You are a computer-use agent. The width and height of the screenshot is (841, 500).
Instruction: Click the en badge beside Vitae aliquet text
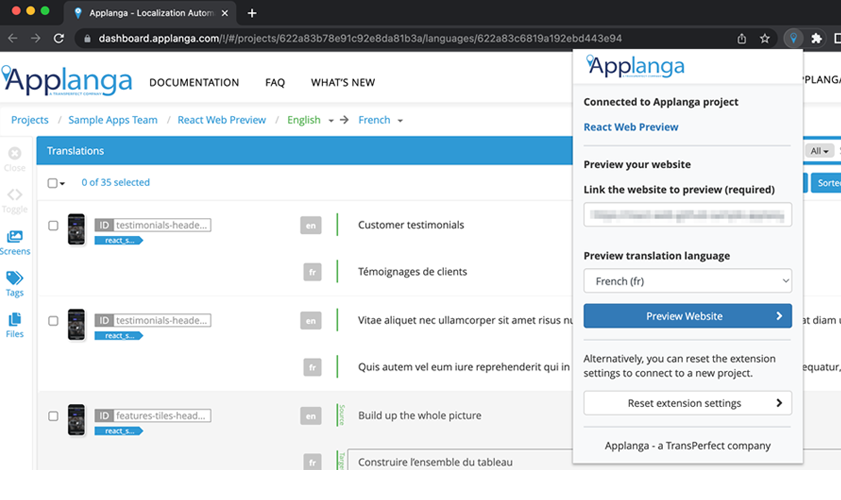point(311,321)
